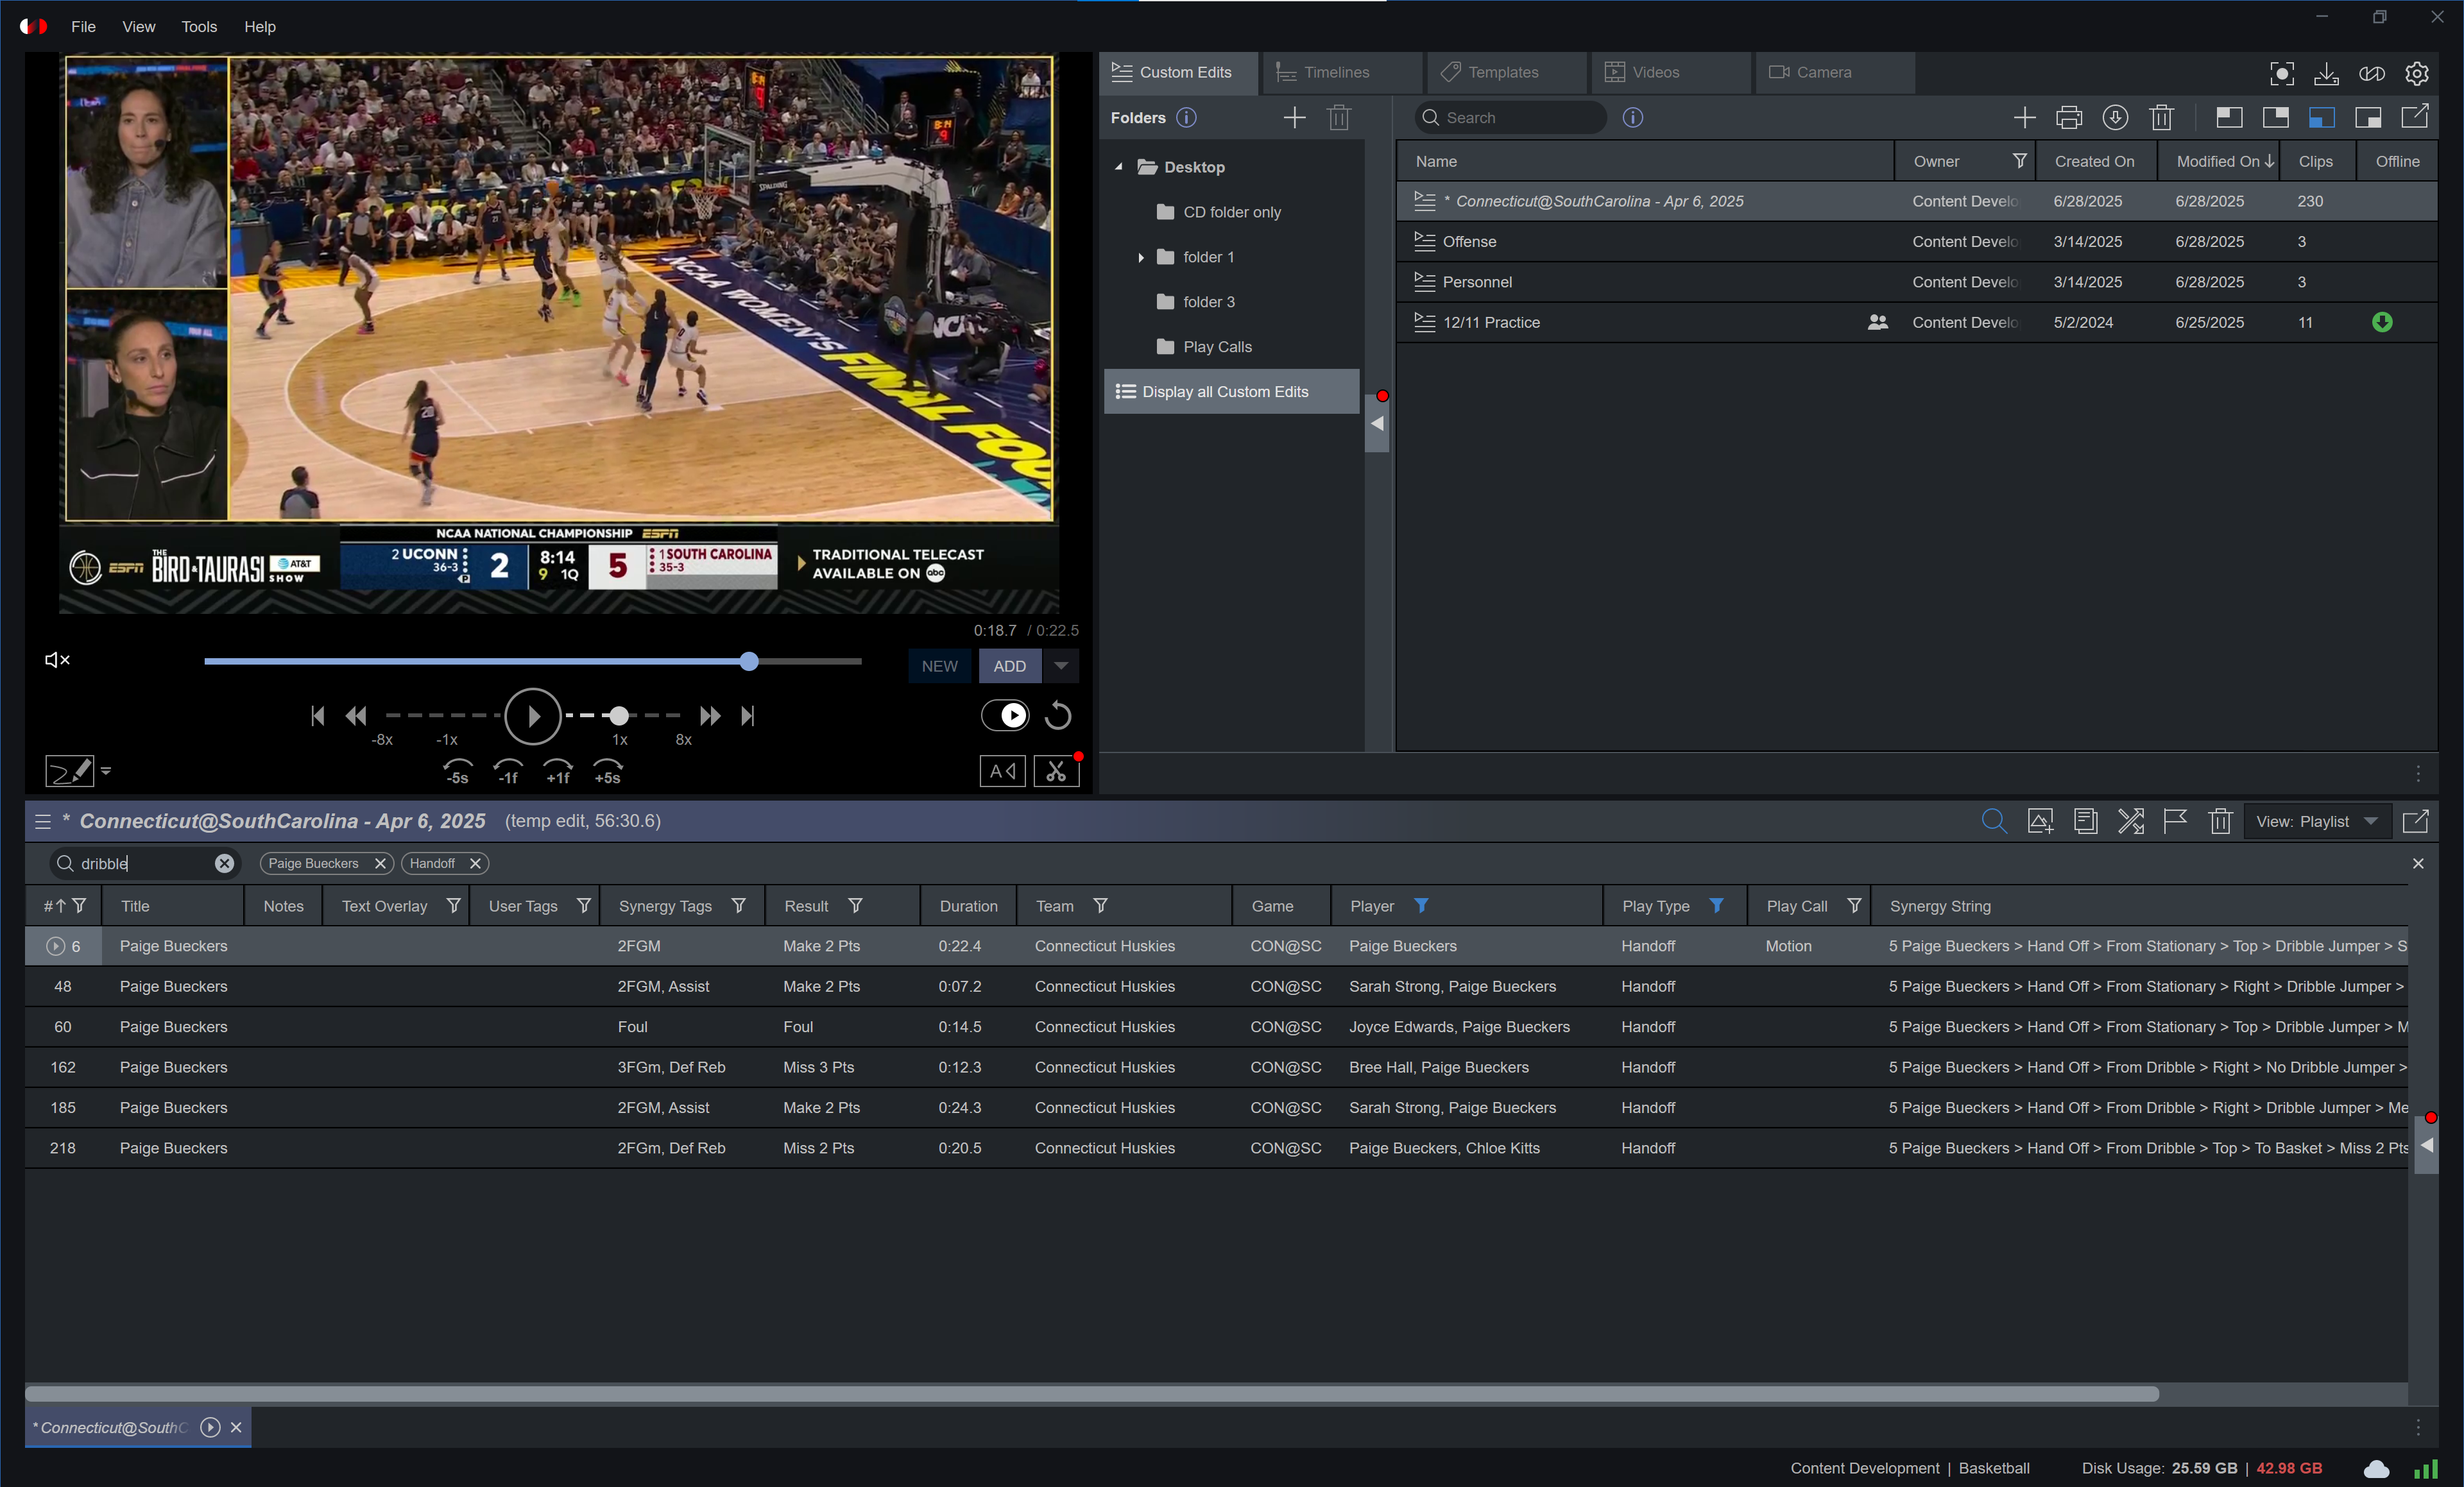This screenshot has height=1487, width=2464.
Task: Click the replay loop icon
Action: coord(1058,715)
